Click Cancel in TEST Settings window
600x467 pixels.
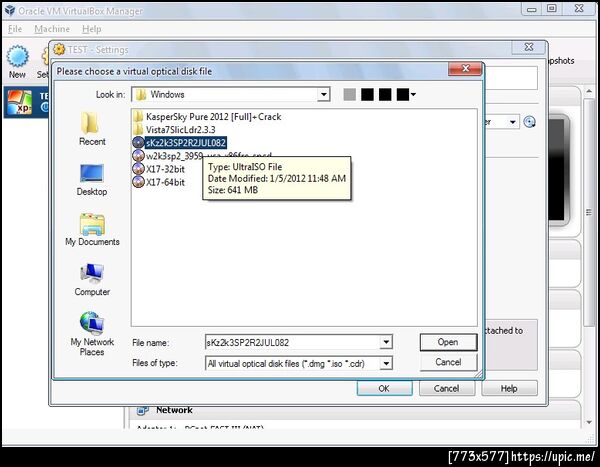click(447, 389)
